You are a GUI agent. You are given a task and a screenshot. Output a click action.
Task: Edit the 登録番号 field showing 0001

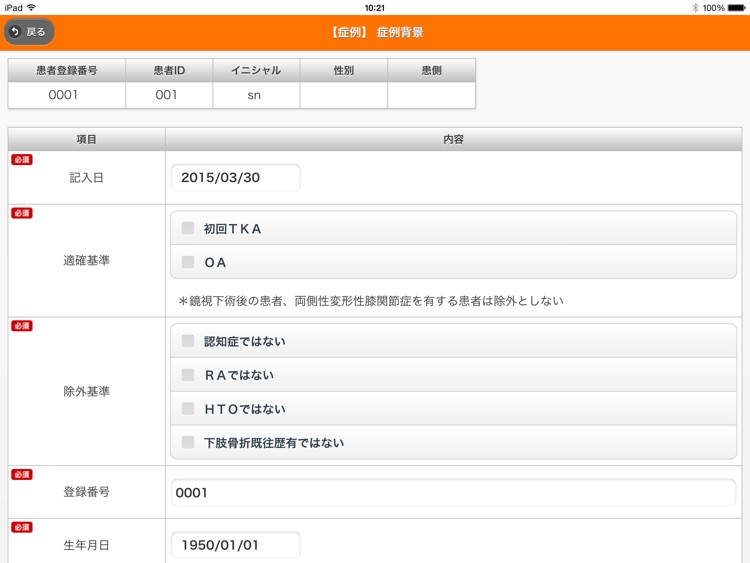453,492
